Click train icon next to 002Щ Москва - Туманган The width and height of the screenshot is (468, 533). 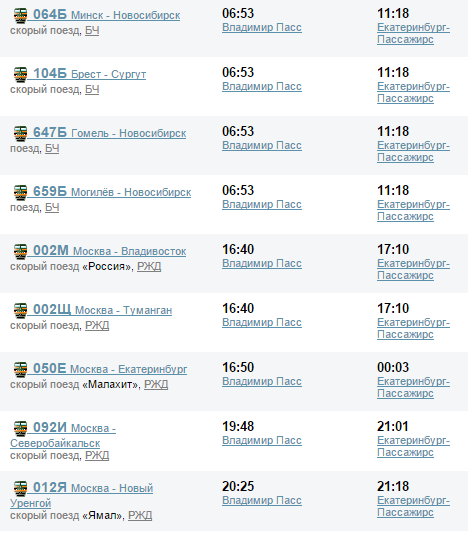20,311
